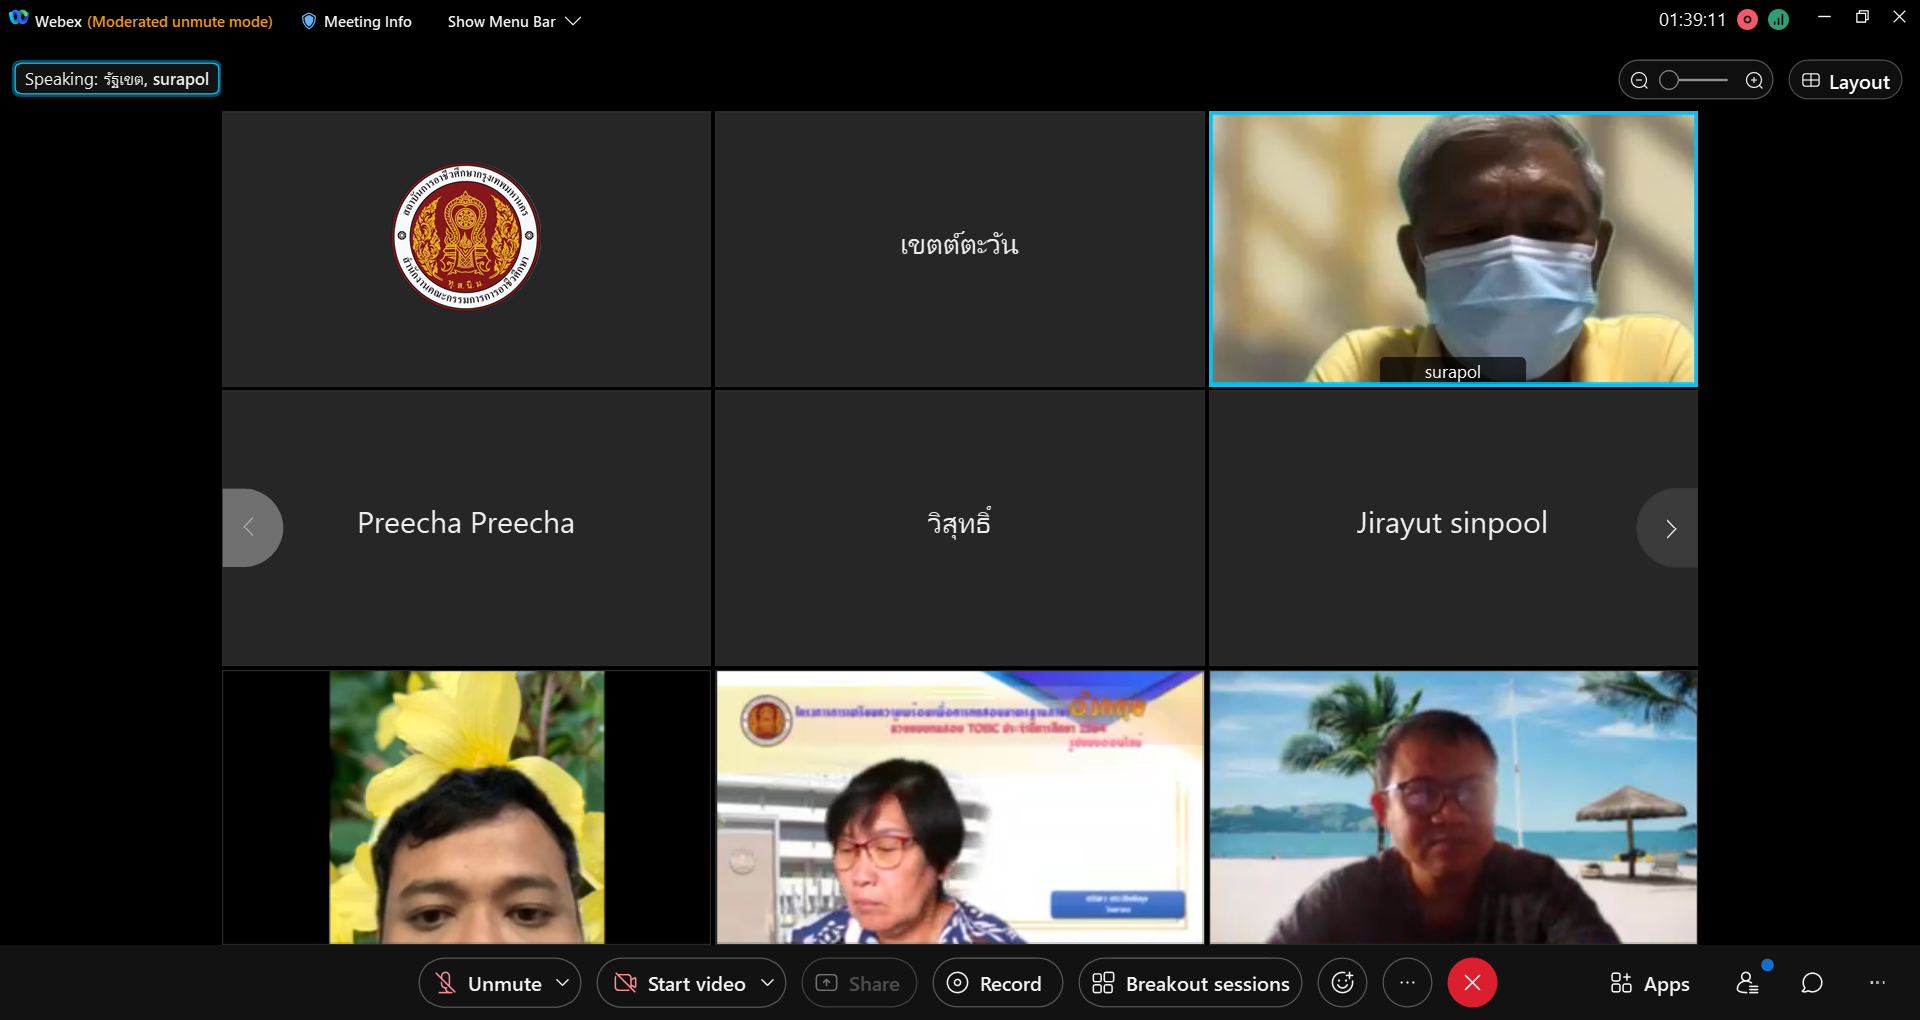This screenshot has height=1020, width=1920.
Task: Open the participants panel icon
Action: click(1747, 983)
